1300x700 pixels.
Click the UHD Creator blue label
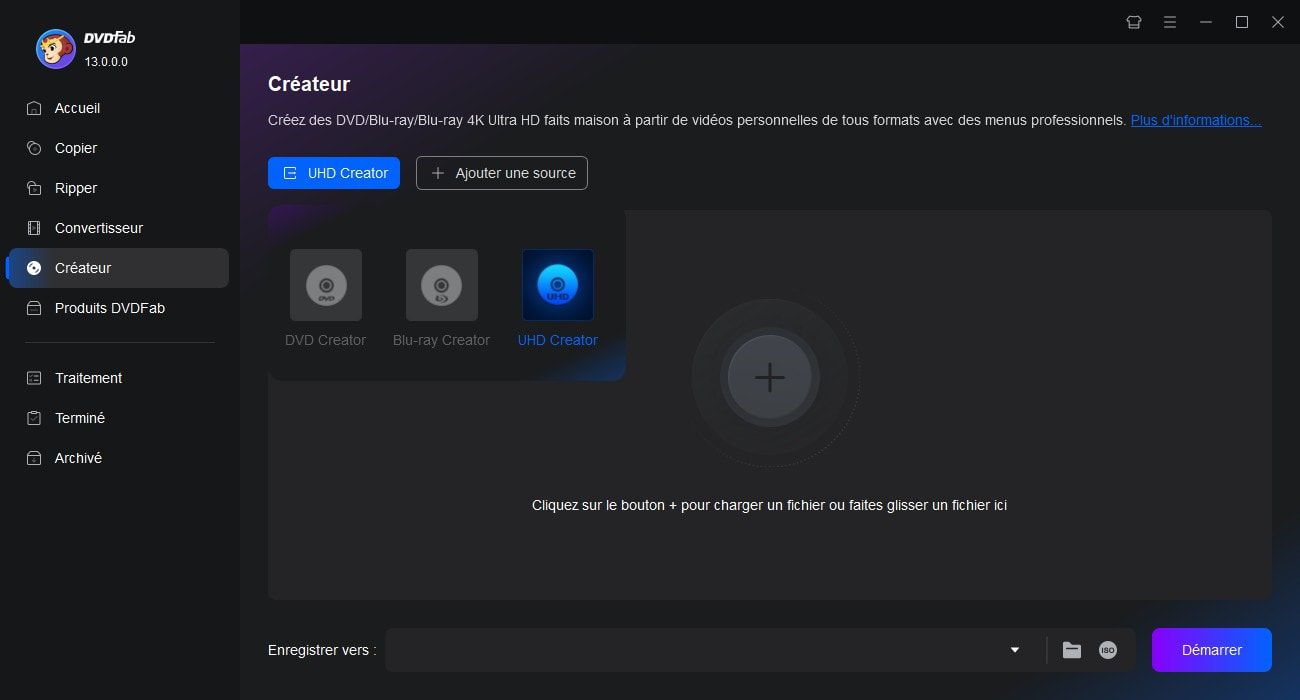point(558,340)
